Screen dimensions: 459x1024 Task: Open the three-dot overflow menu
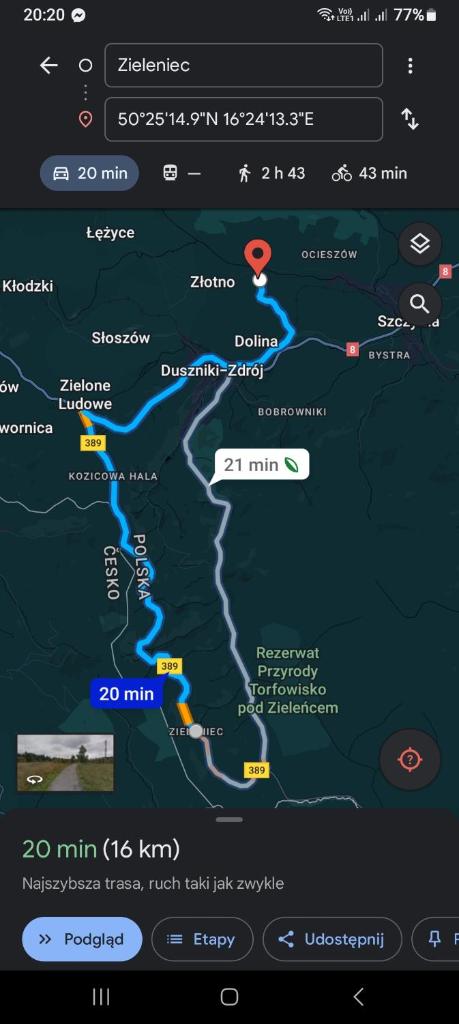point(410,65)
